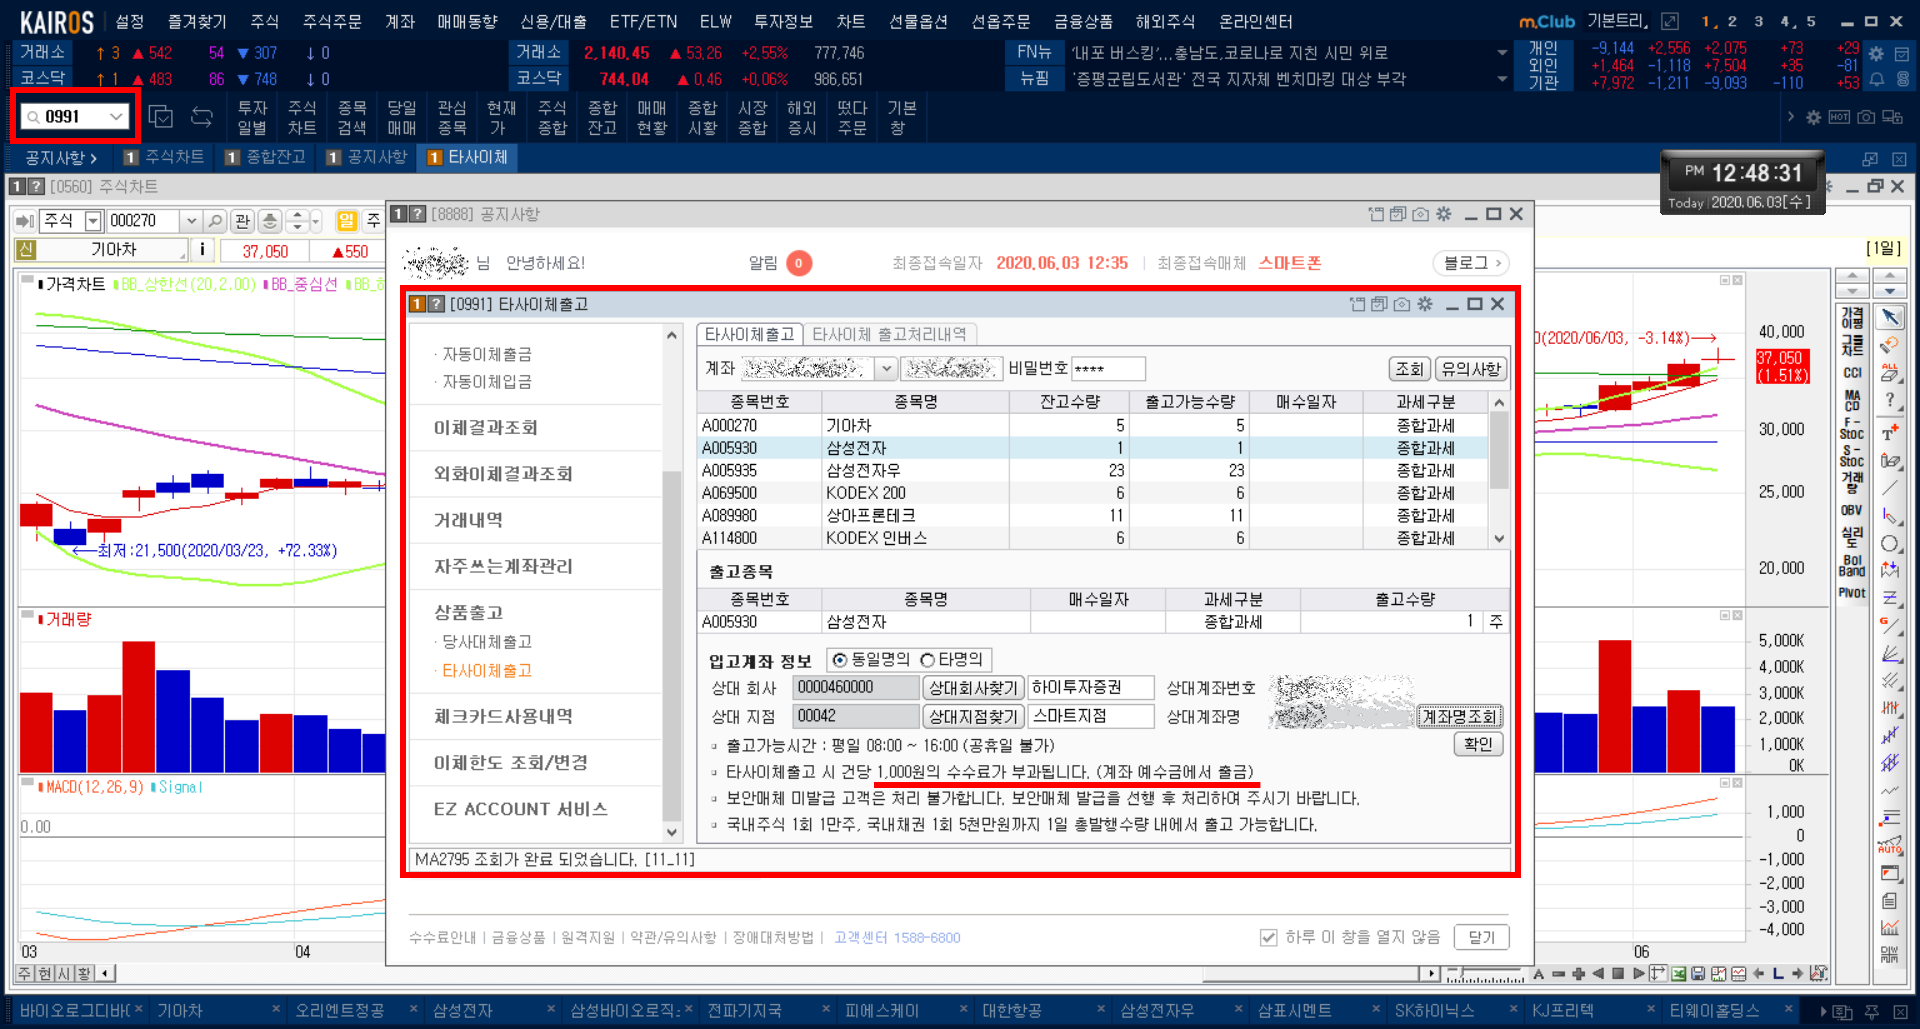Select the arrow pointer tool in the chart sidebar
1920x1029 pixels.
tap(1890, 318)
